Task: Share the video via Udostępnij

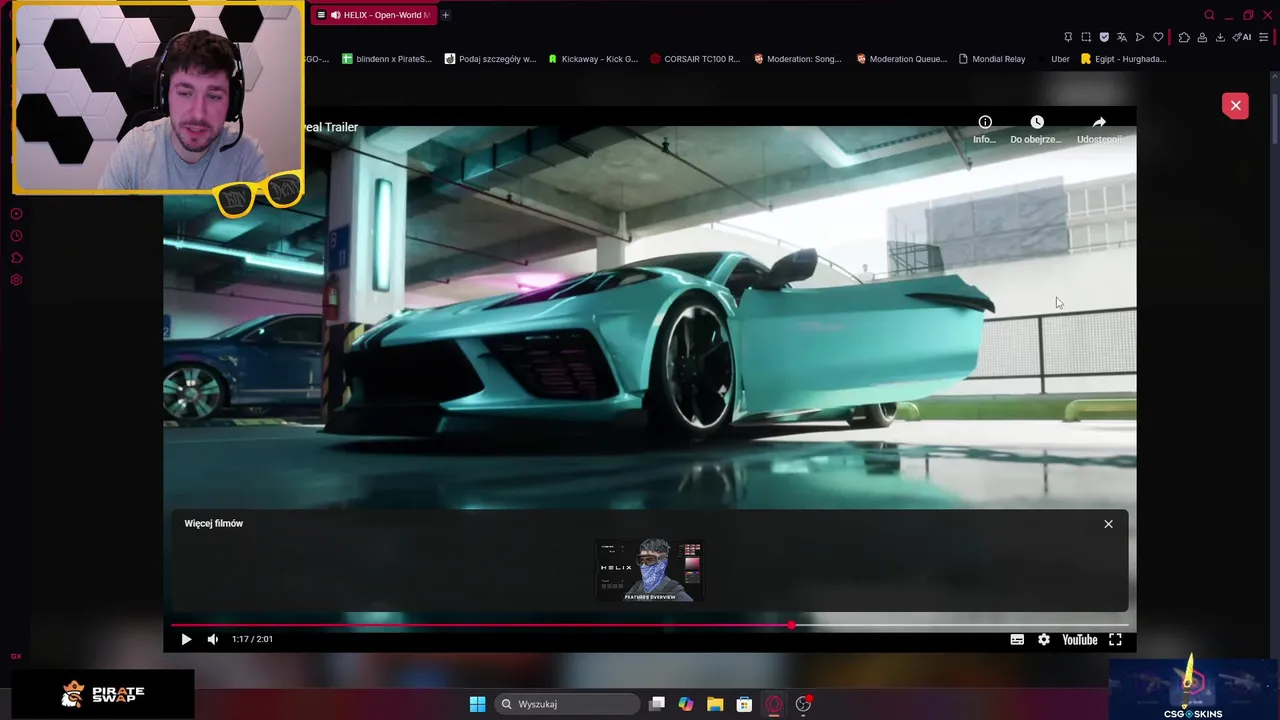Action: (1099, 129)
